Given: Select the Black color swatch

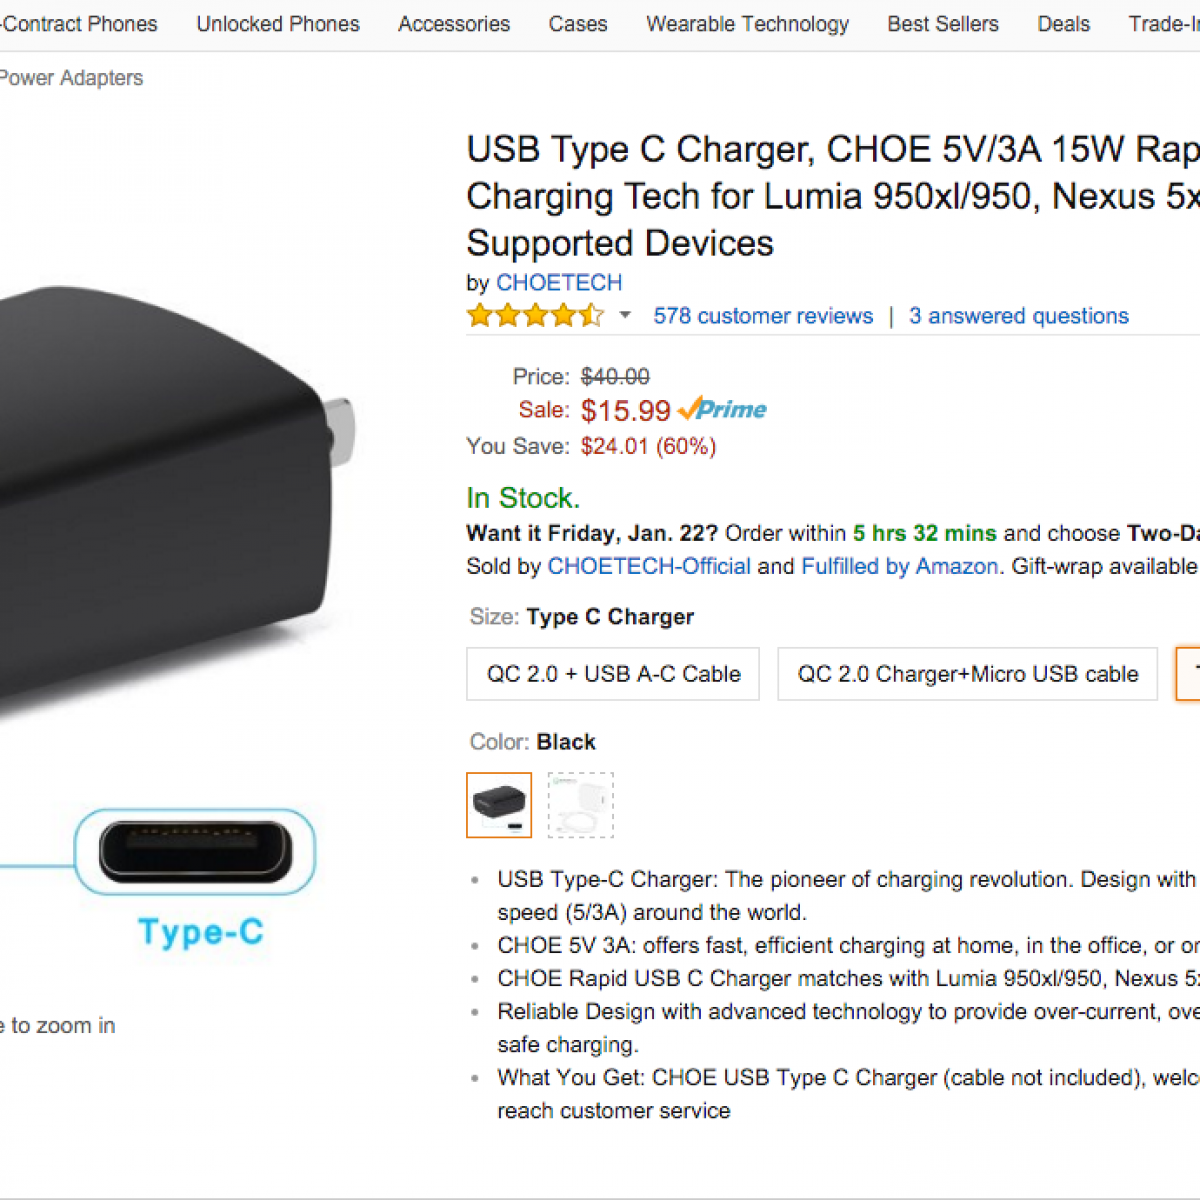Looking at the screenshot, I should coord(499,804).
